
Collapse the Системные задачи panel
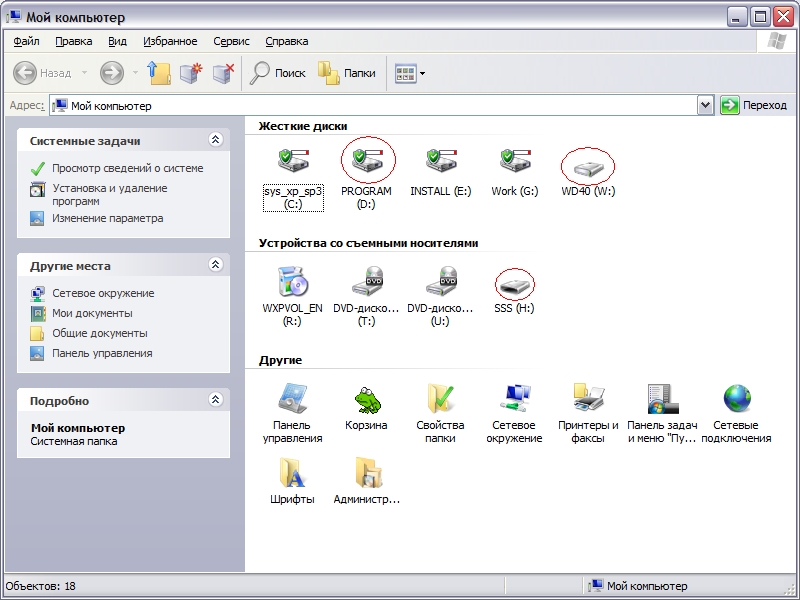[215, 141]
